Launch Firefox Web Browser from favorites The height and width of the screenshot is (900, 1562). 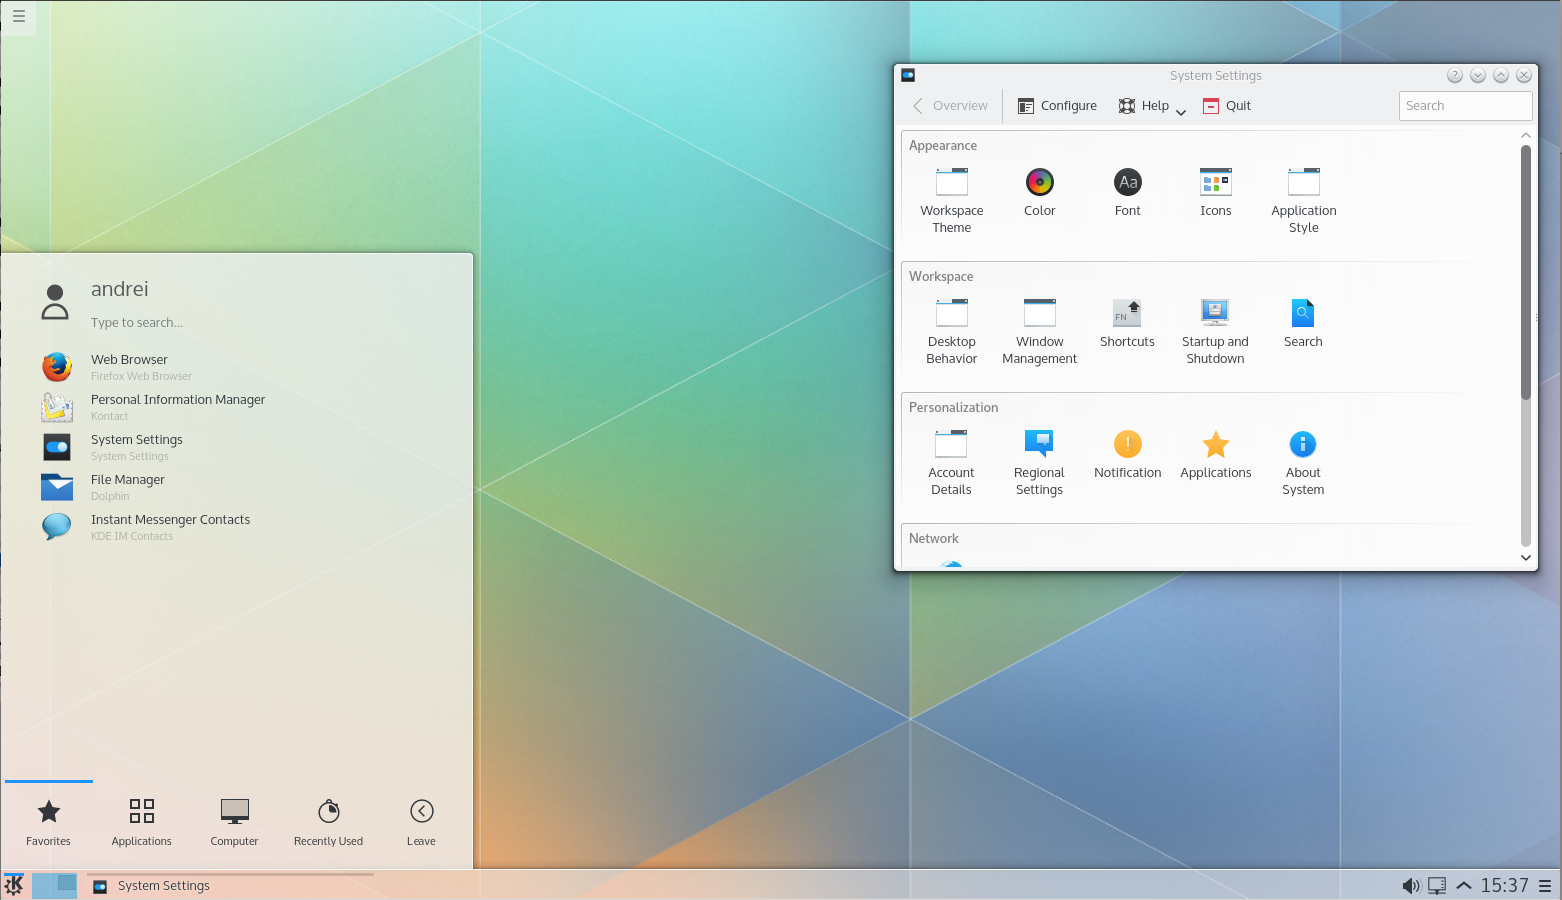(x=236, y=367)
